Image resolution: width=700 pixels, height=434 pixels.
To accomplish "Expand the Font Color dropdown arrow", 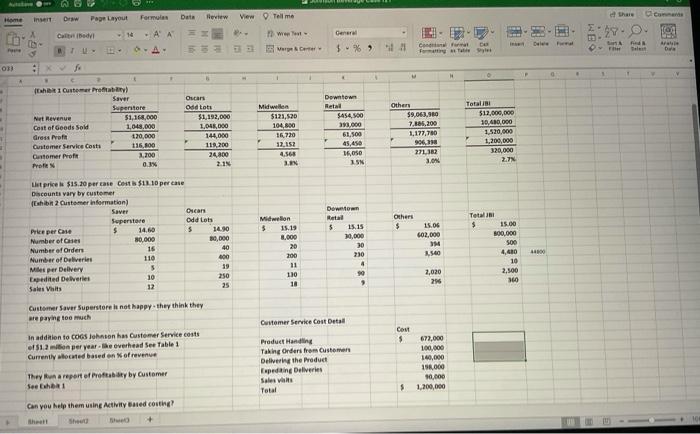I will tap(164, 50).
